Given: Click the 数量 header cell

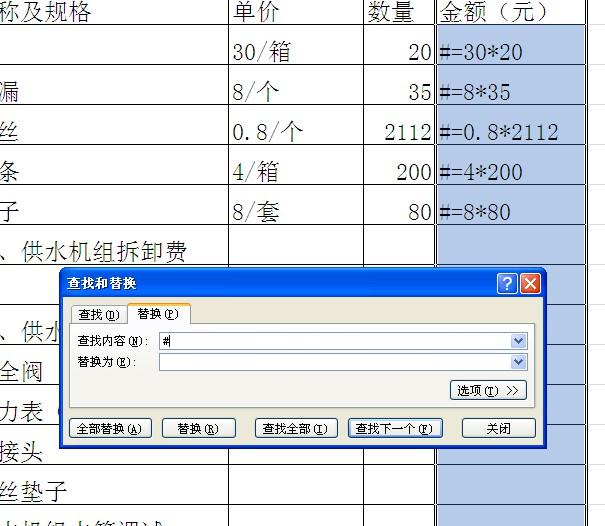Looking at the screenshot, I should (x=399, y=12).
